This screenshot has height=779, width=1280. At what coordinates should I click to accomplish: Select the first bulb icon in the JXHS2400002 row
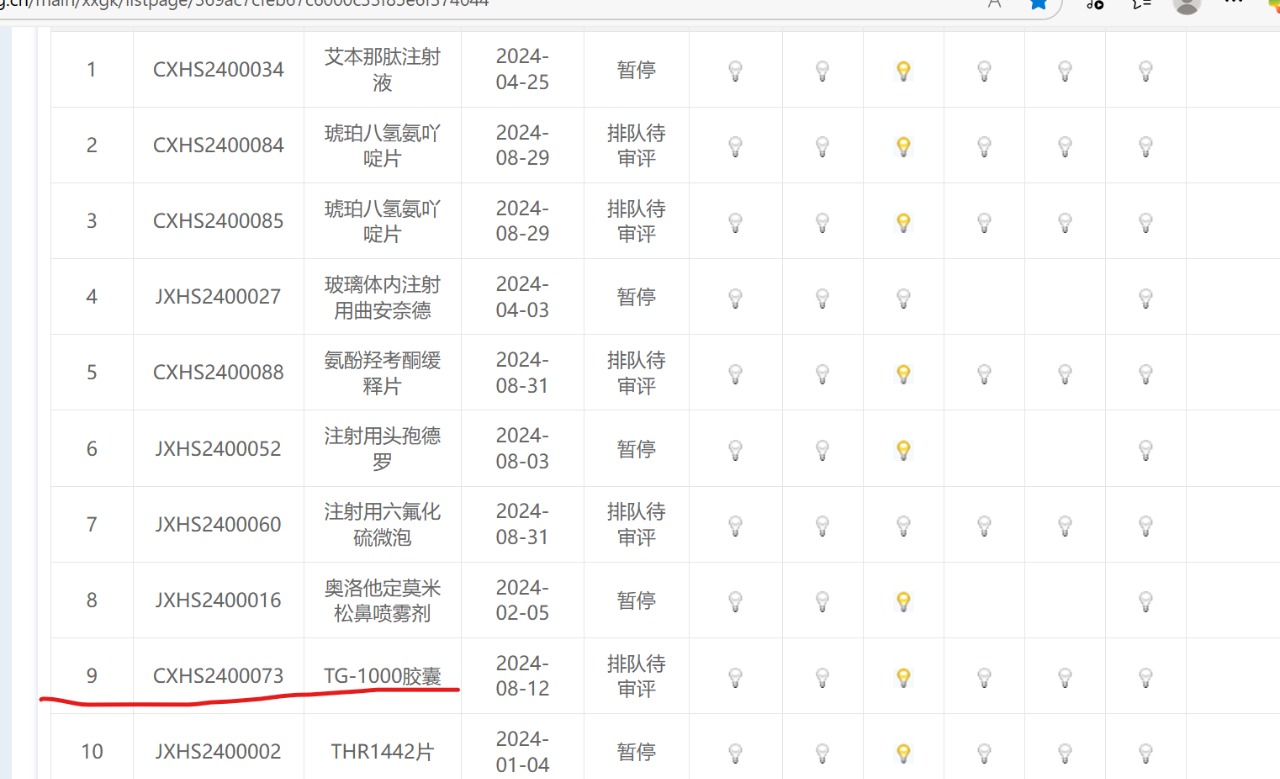(735, 752)
